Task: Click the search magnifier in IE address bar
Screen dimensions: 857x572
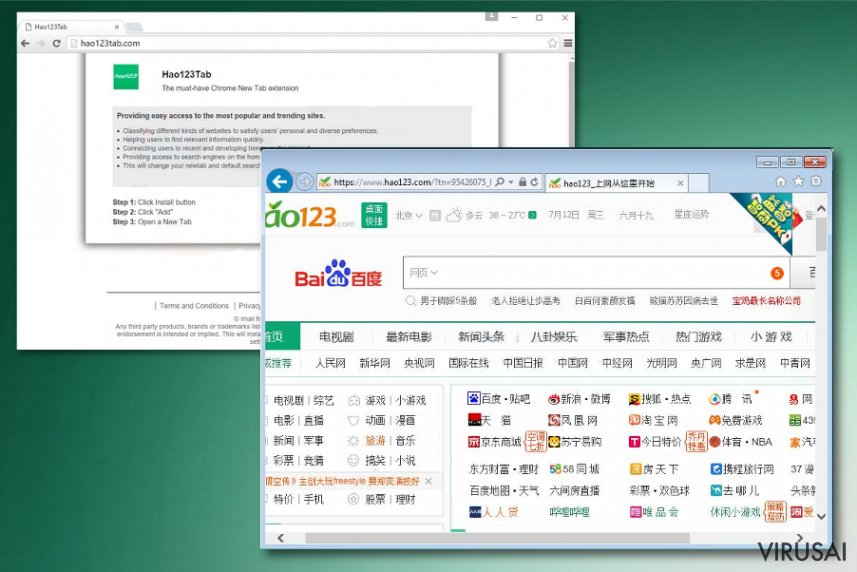Action: tap(500, 182)
